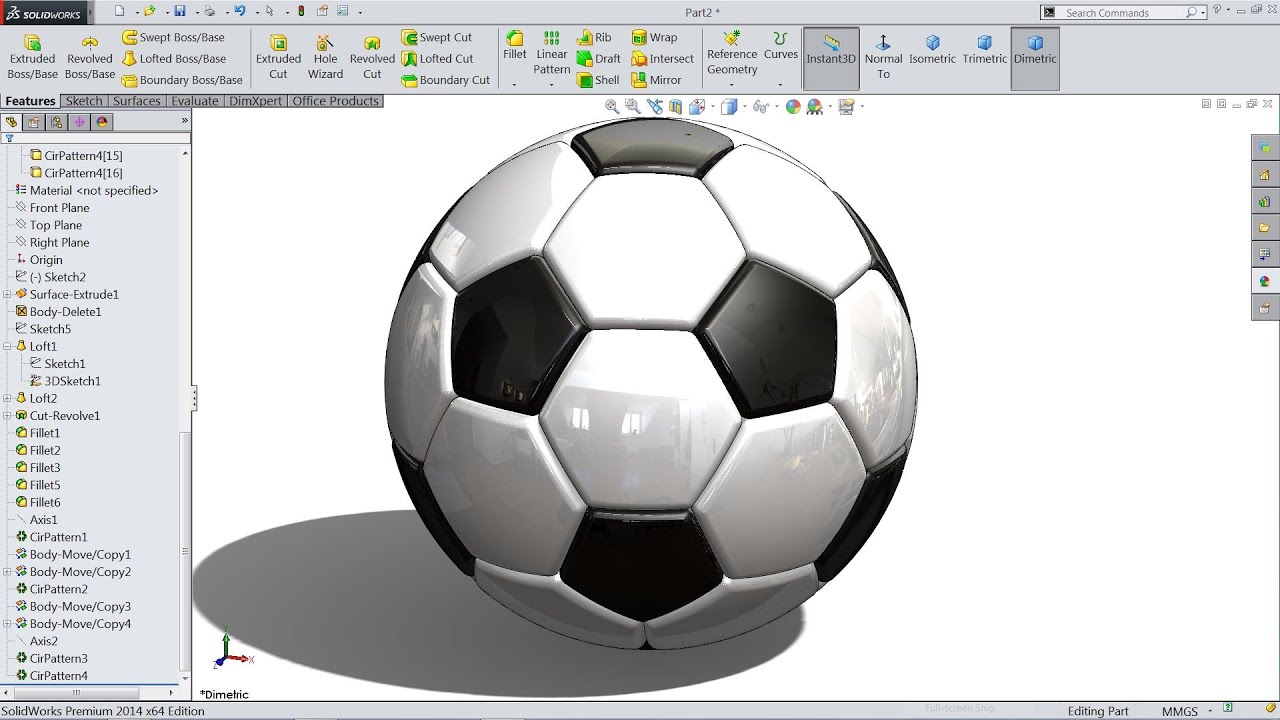This screenshot has width=1280, height=720.
Task: Click the Undo icon in top toolbar
Action: pyautogui.click(x=240, y=11)
